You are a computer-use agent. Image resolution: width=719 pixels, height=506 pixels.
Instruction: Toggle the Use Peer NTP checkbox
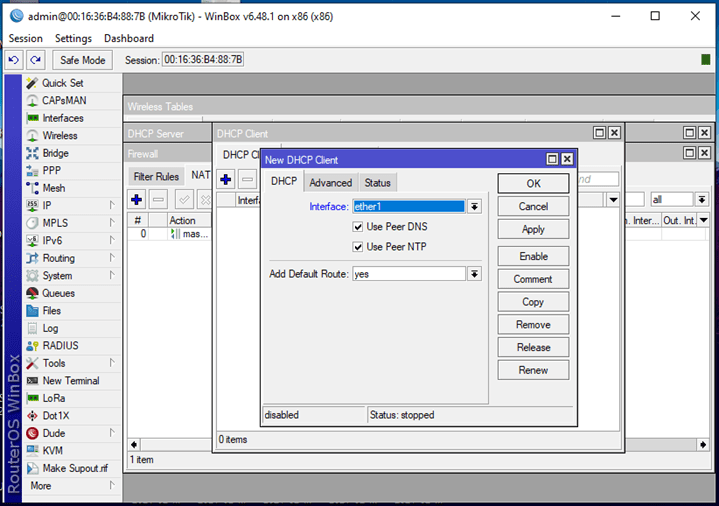[358, 247]
